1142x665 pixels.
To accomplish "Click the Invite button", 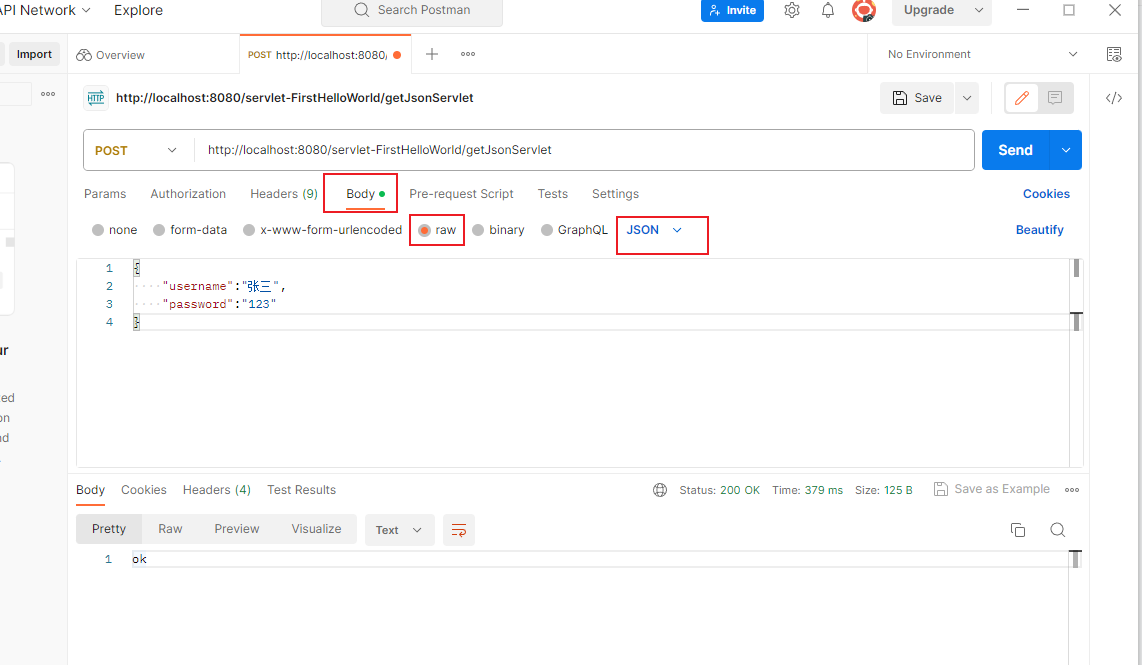I will point(732,10).
